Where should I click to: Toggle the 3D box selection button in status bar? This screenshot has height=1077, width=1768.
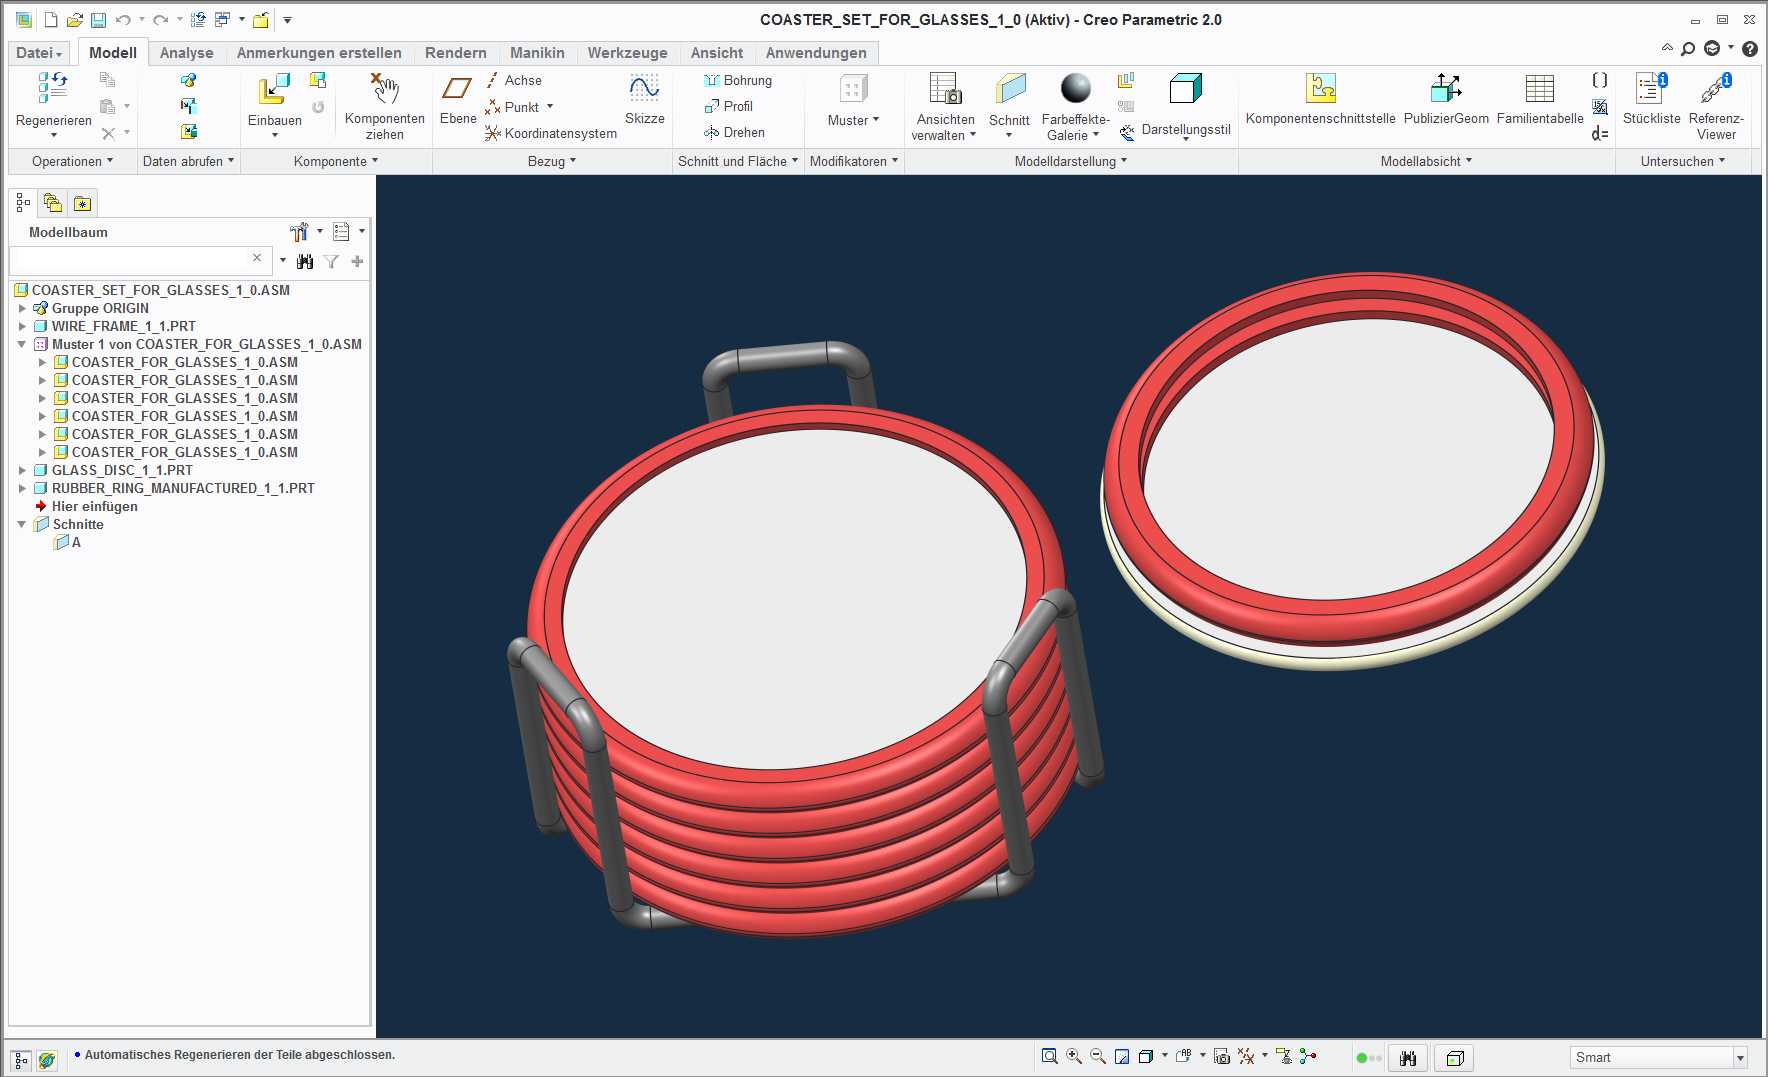1455,1057
